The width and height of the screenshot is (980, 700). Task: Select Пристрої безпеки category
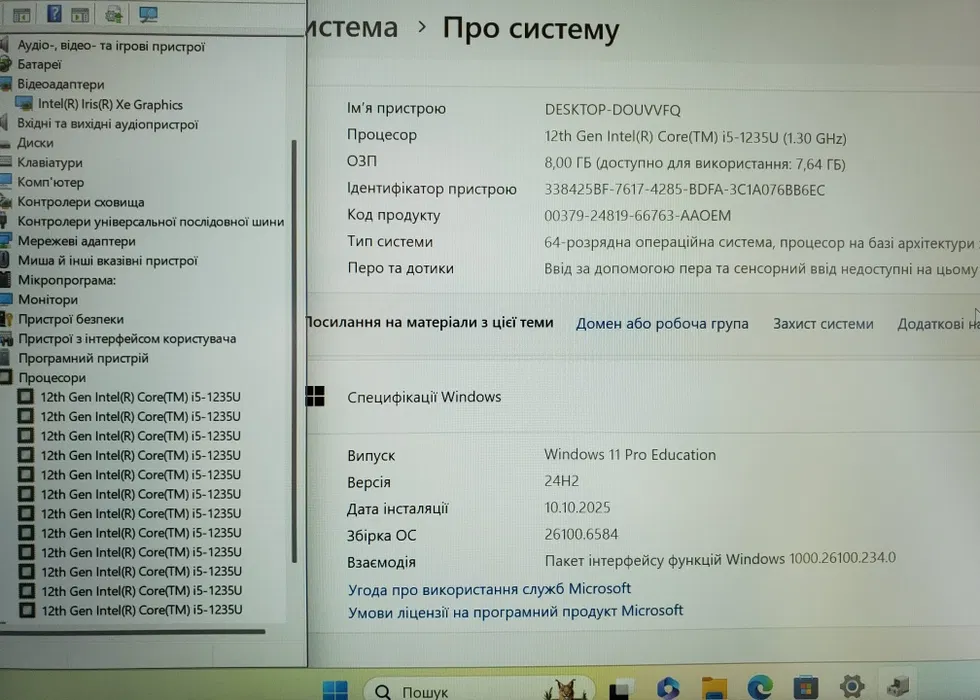tap(71, 319)
